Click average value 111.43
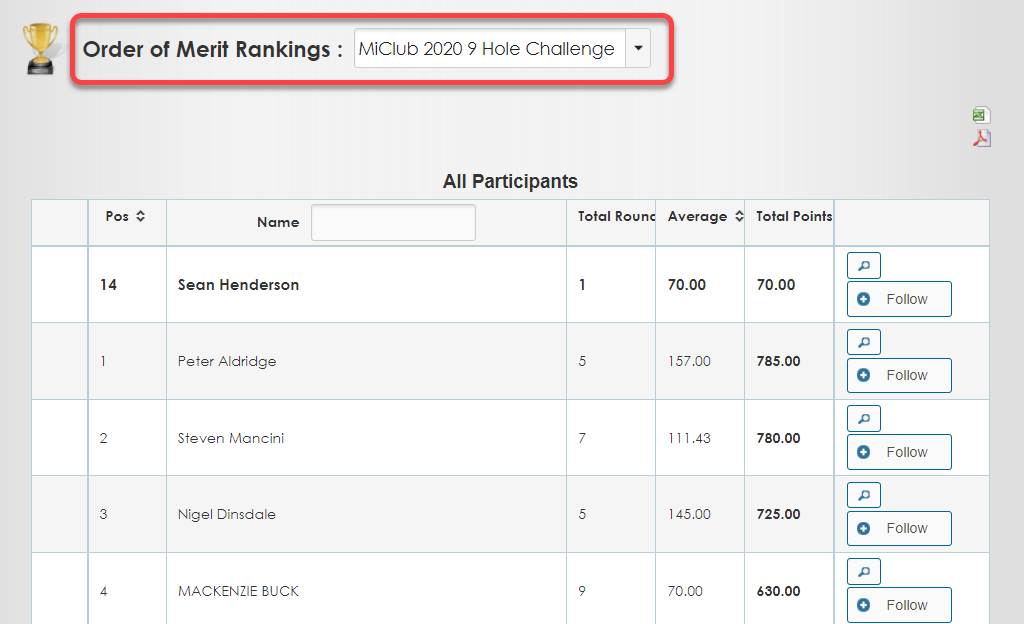The height and width of the screenshot is (624, 1024). point(689,438)
